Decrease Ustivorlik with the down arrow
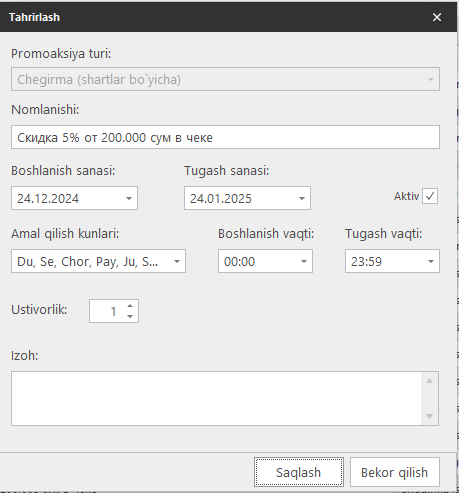The image size is (459, 493). pyautogui.click(x=130, y=316)
